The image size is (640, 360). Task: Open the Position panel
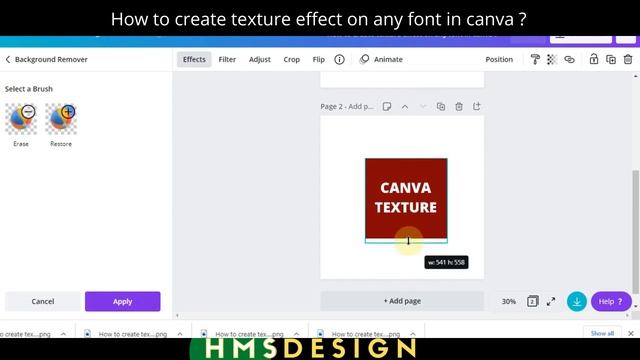499,60
